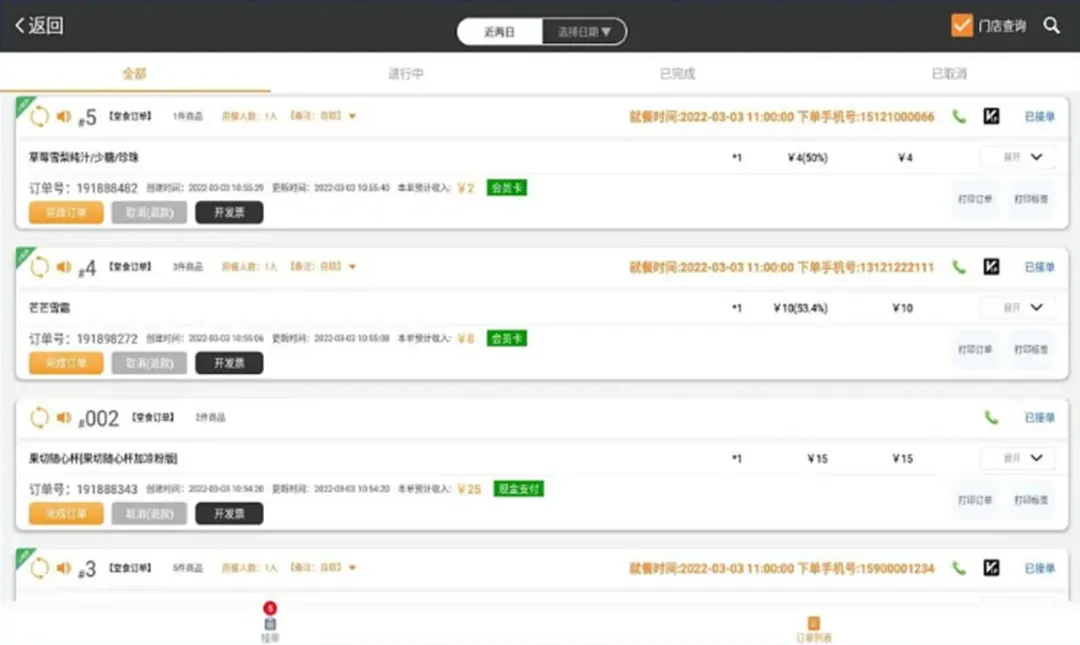Click the refresh circle icon on order #002
The height and width of the screenshot is (645, 1080).
(x=40, y=418)
